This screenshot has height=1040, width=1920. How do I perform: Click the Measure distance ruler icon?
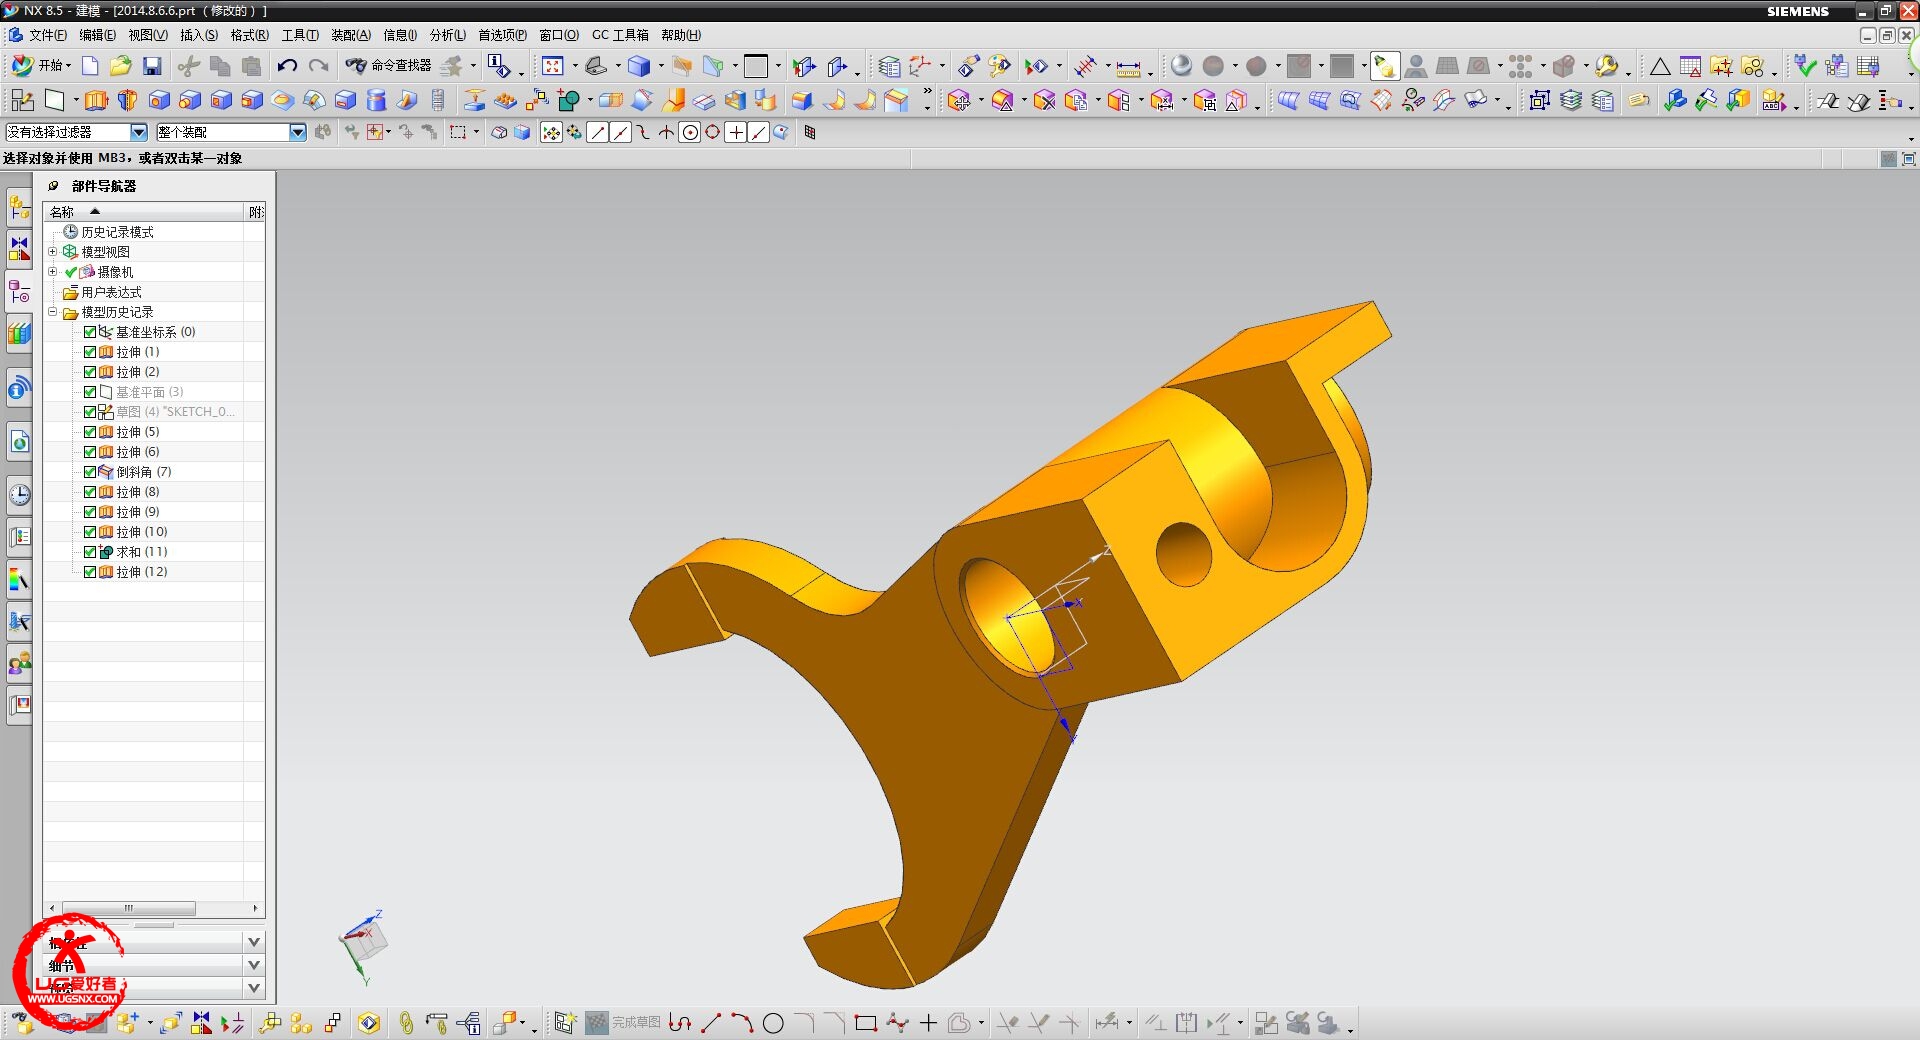pyautogui.click(x=1128, y=67)
